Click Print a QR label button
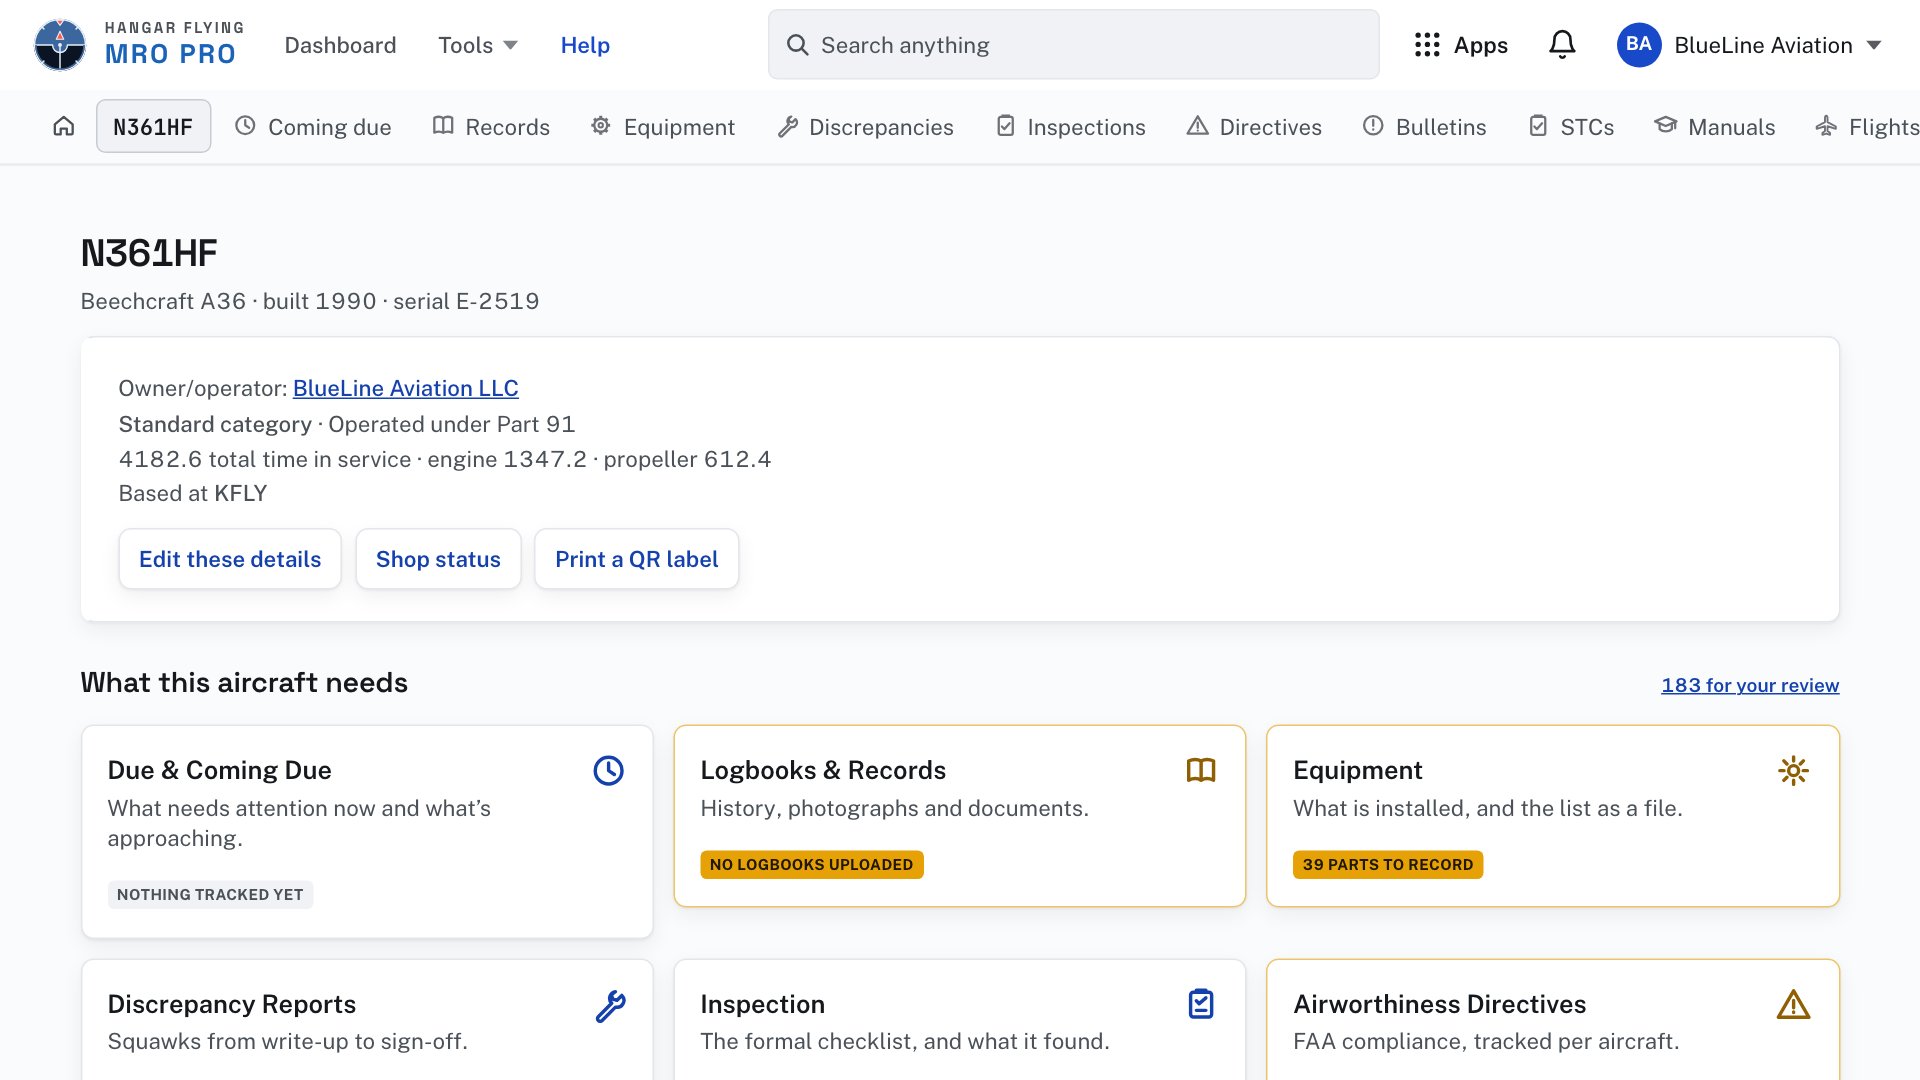Screen dimensions: 1920x1080 637,559
